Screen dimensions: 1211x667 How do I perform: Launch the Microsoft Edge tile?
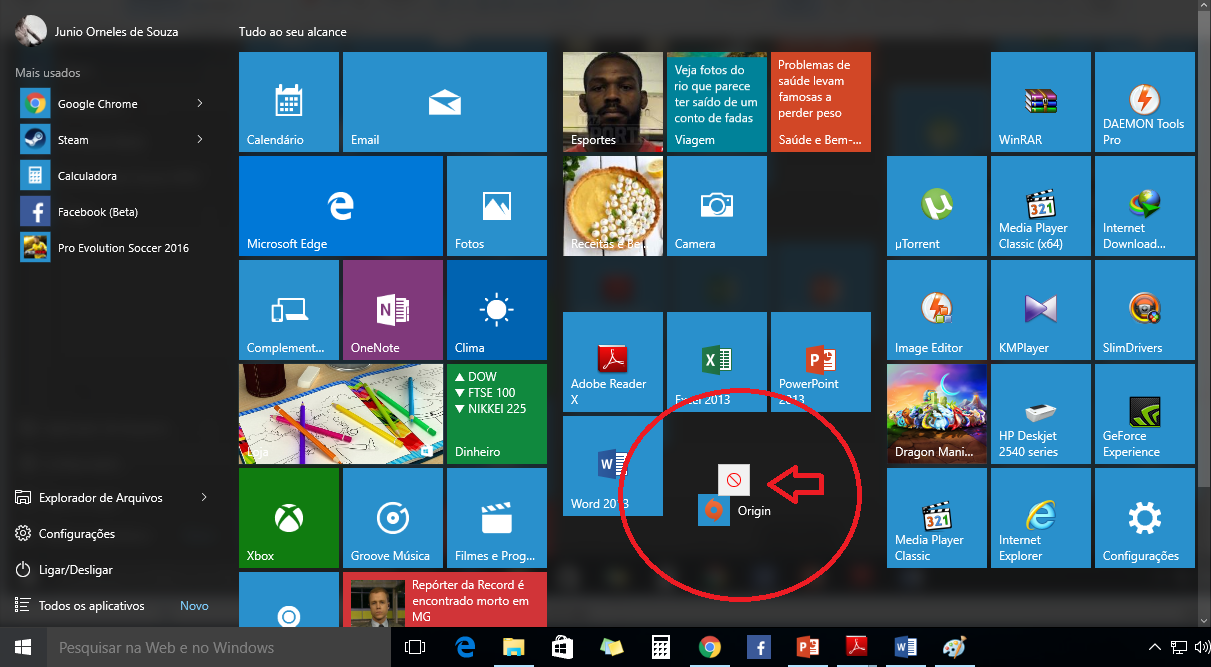[x=341, y=205]
